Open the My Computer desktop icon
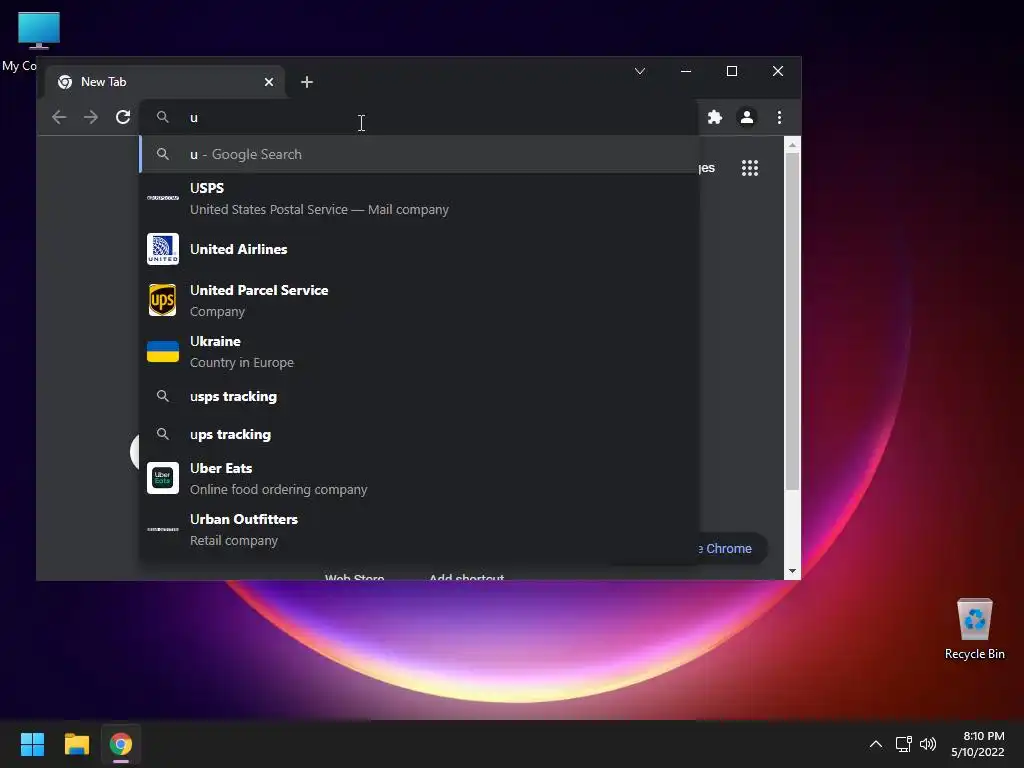Image resolution: width=1024 pixels, height=768 pixels. tap(38, 39)
